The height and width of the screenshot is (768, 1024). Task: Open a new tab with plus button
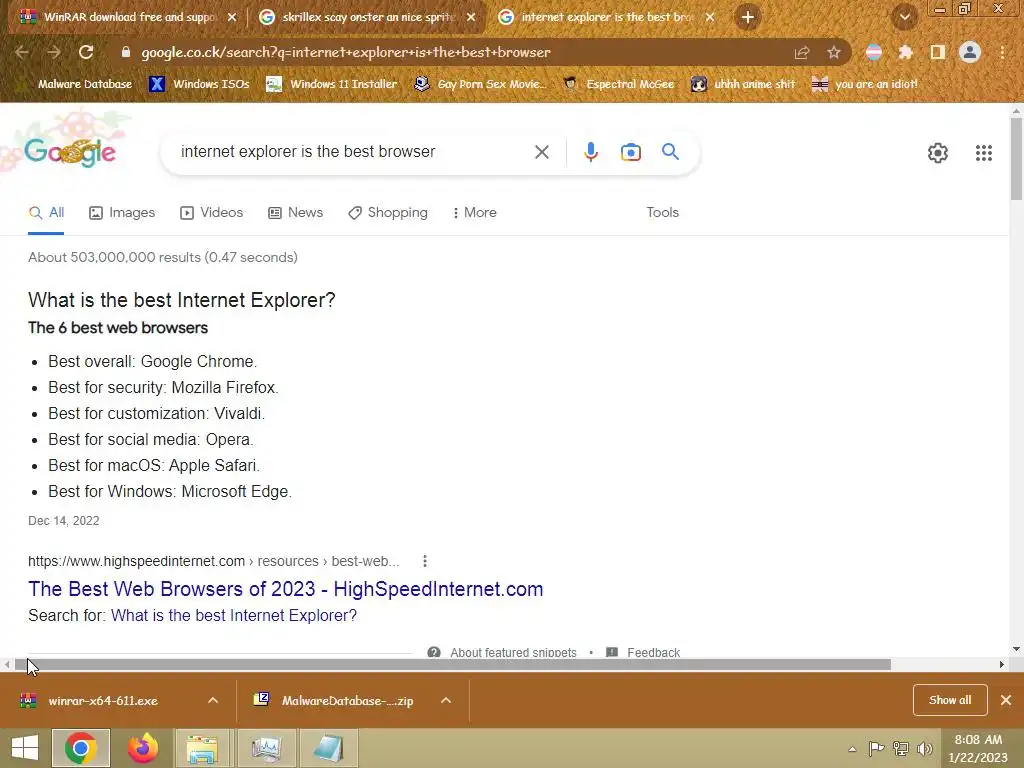(748, 17)
